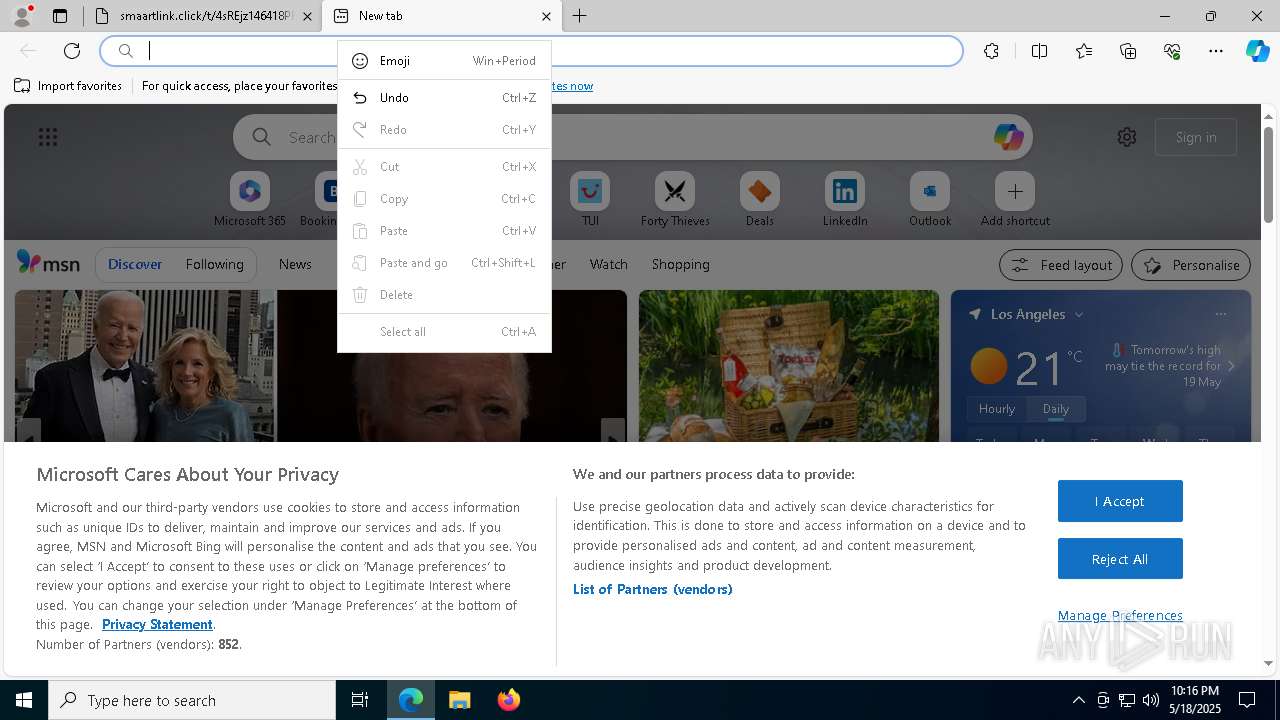The height and width of the screenshot is (720, 1280).
Task: Launch Firefox from taskbar
Action: tap(508, 700)
